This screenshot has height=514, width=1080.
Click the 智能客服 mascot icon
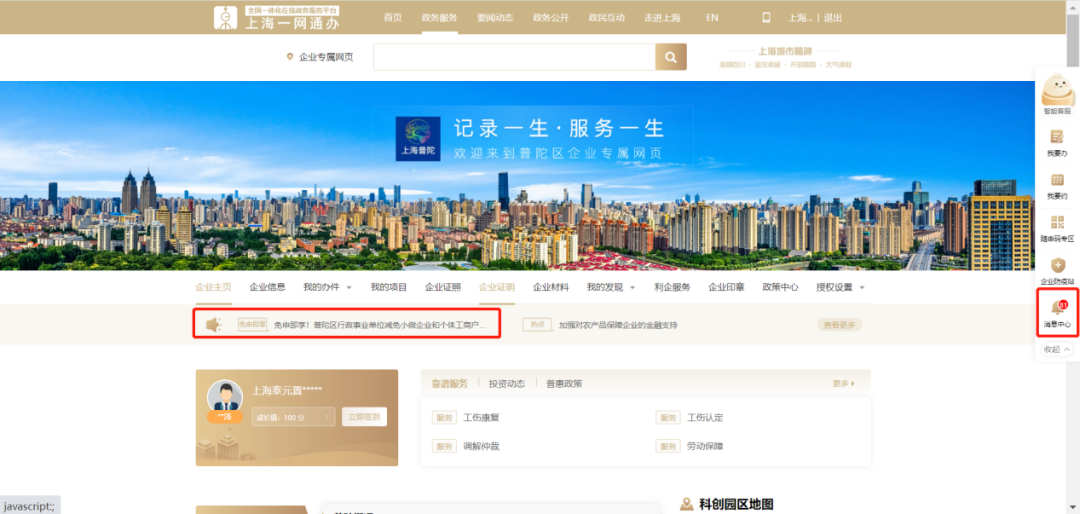[1057, 92]
